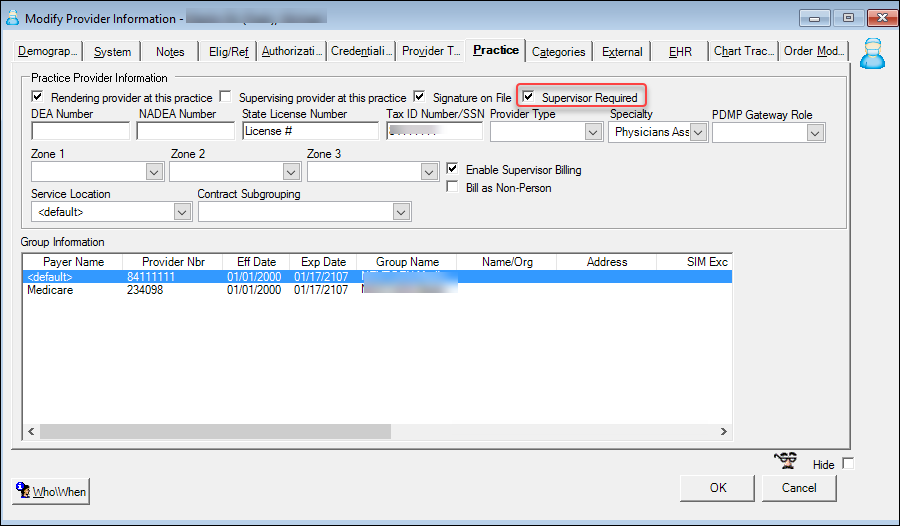Click the group list horizontal scrollbar thumb
The image size is (900, 526).
(x=215, y=431)
